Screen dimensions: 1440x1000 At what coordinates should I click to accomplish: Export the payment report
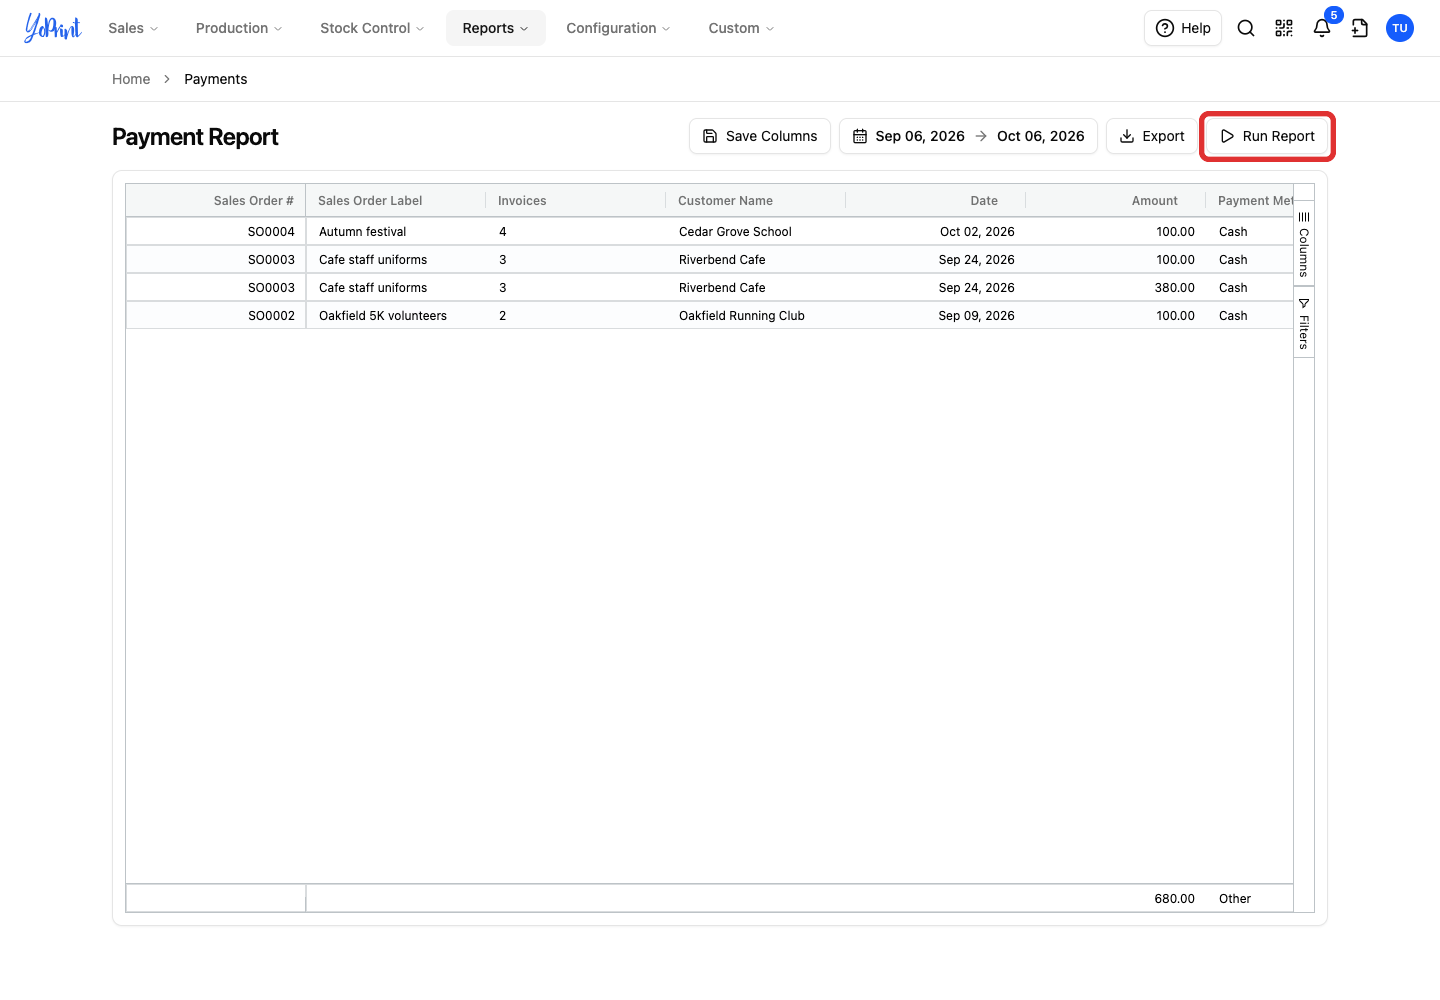[1152, 136]
